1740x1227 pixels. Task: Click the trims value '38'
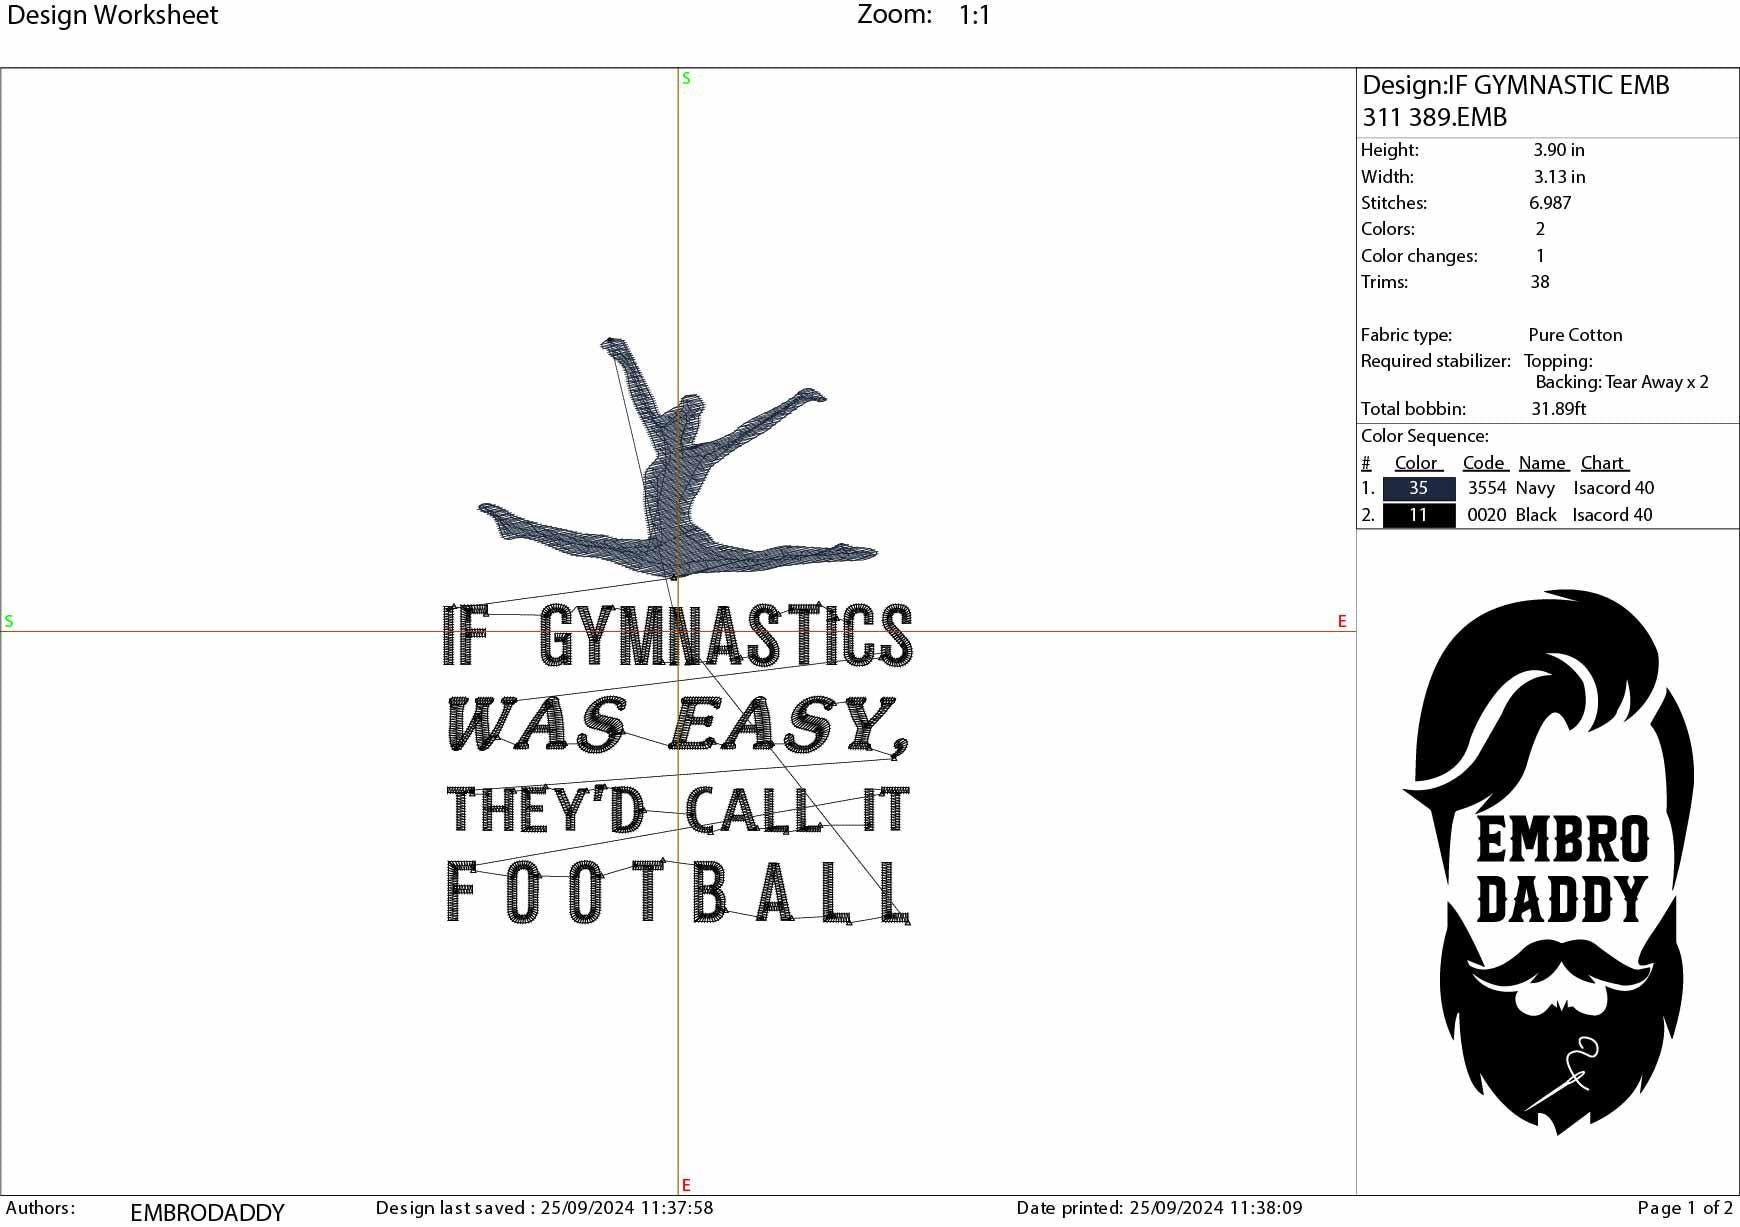pos(1540,282)
